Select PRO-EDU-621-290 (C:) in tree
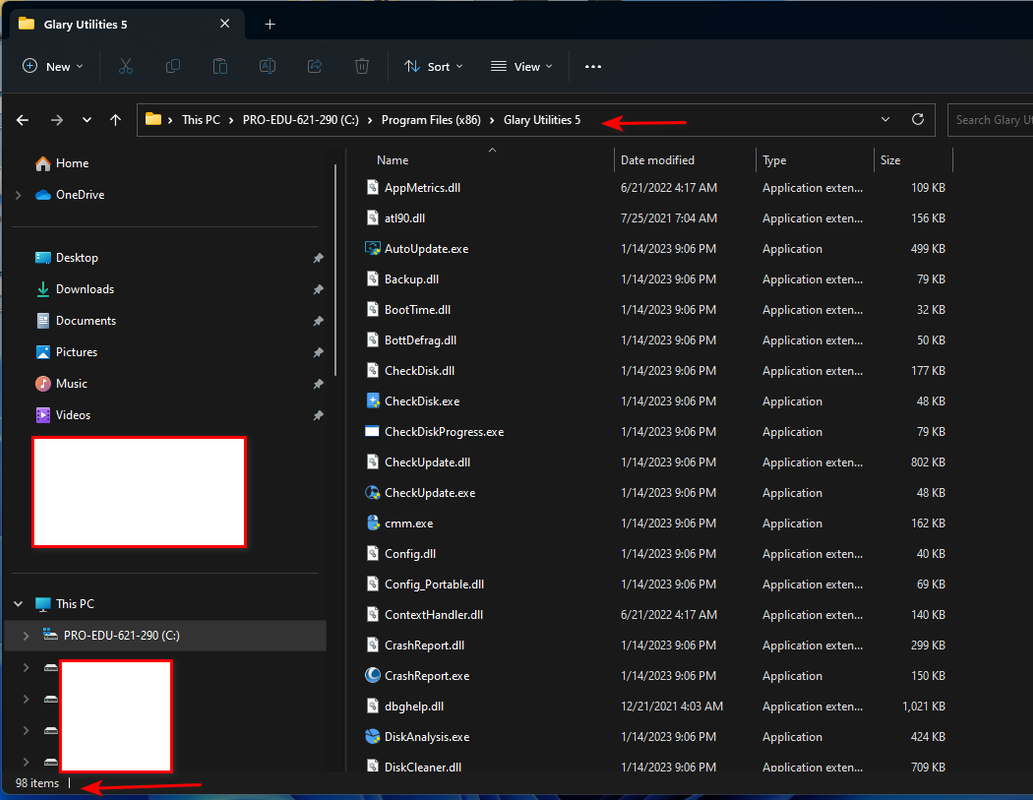 pyautogui.click(x=165, y=636)
